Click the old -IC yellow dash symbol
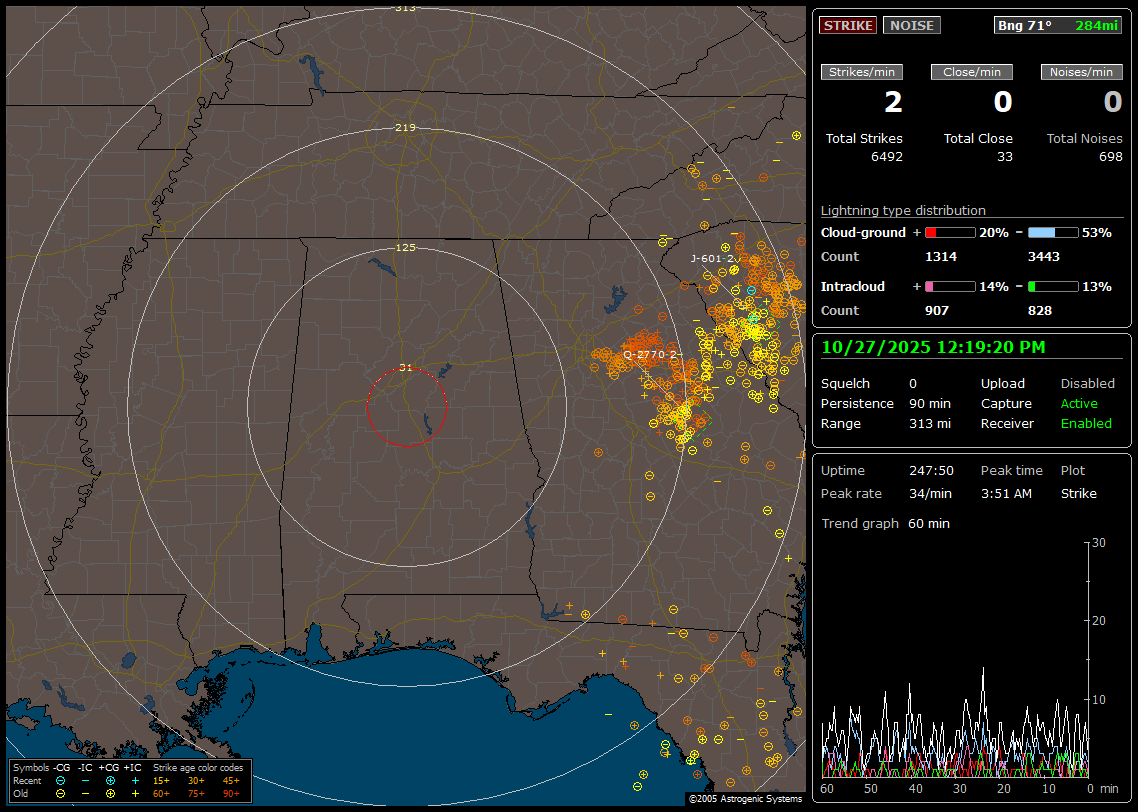Image resolution: width=1138 pixels, height=812 pixels. [85, 793]
